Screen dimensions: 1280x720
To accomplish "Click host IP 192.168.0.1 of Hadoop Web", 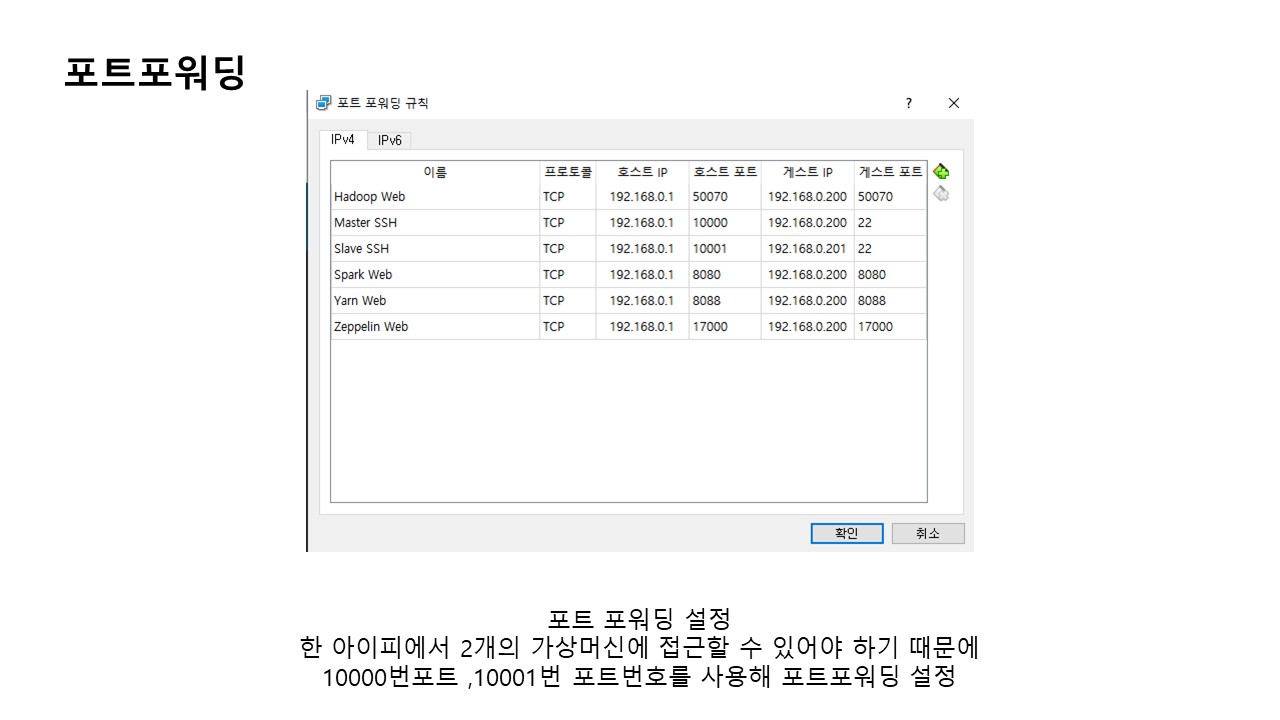I will pyautogui.click(x=642, y=197).
